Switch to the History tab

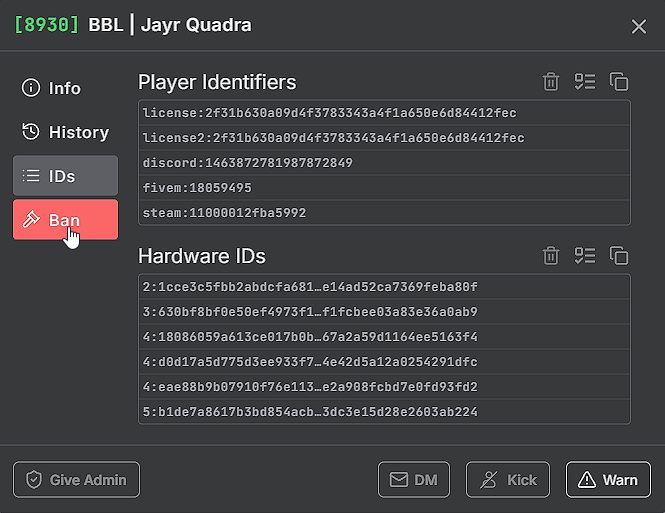pos(65,132)
